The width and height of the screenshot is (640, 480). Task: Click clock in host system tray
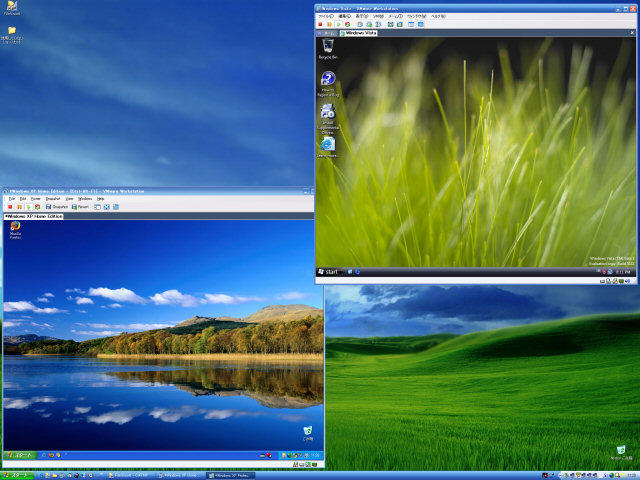pyautogui.click(x=634, y=476)
